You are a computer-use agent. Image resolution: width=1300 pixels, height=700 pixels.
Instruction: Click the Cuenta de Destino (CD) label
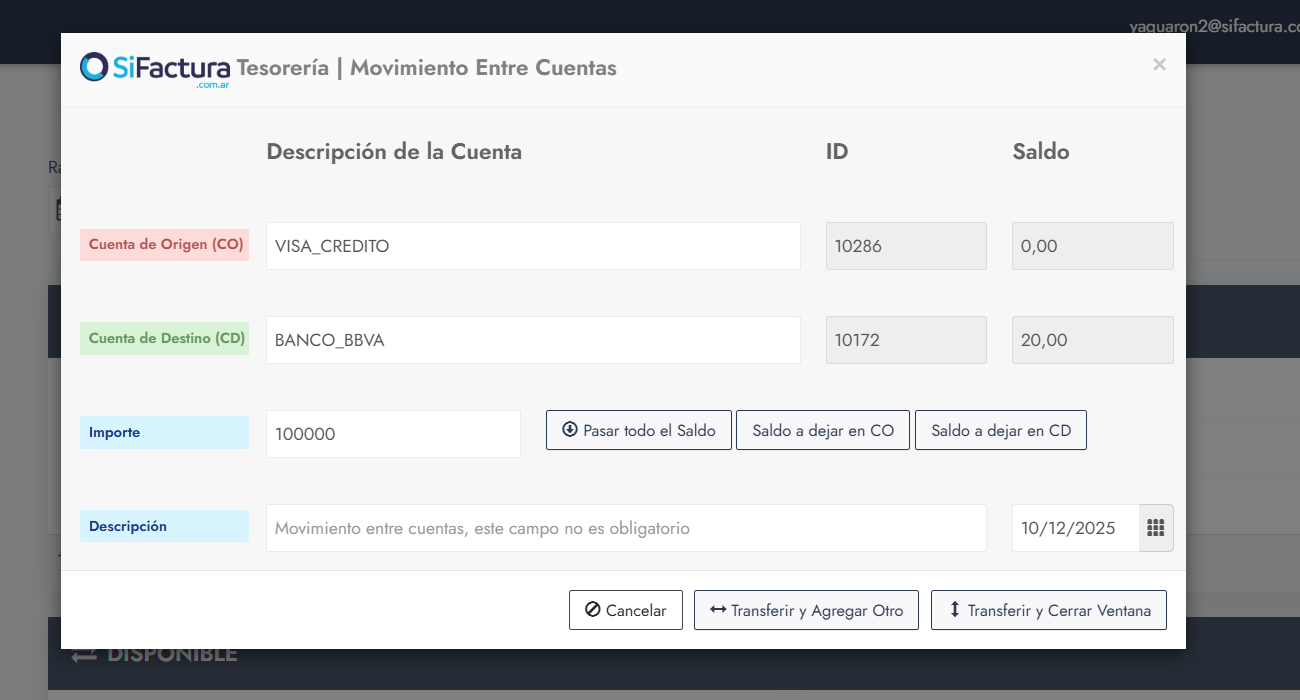(165, 339)
